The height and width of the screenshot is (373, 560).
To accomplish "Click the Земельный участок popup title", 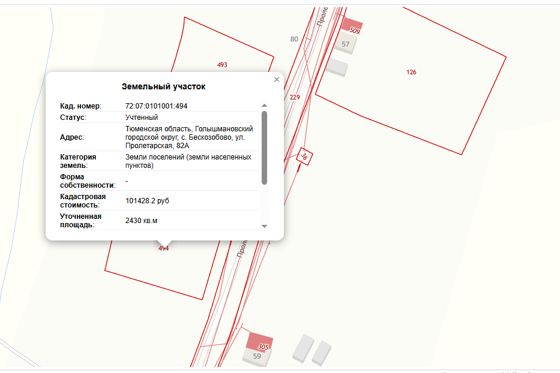I will pos(164,86).
